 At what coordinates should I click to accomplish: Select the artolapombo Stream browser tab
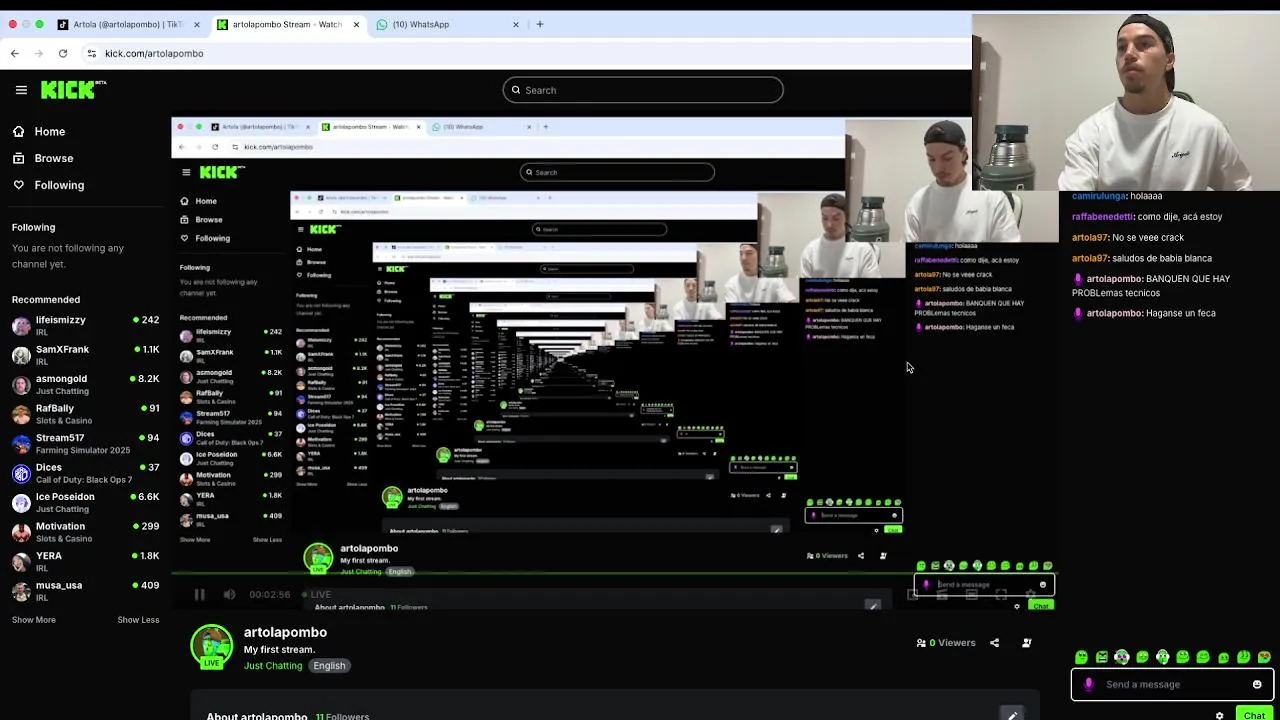[288, 24]
